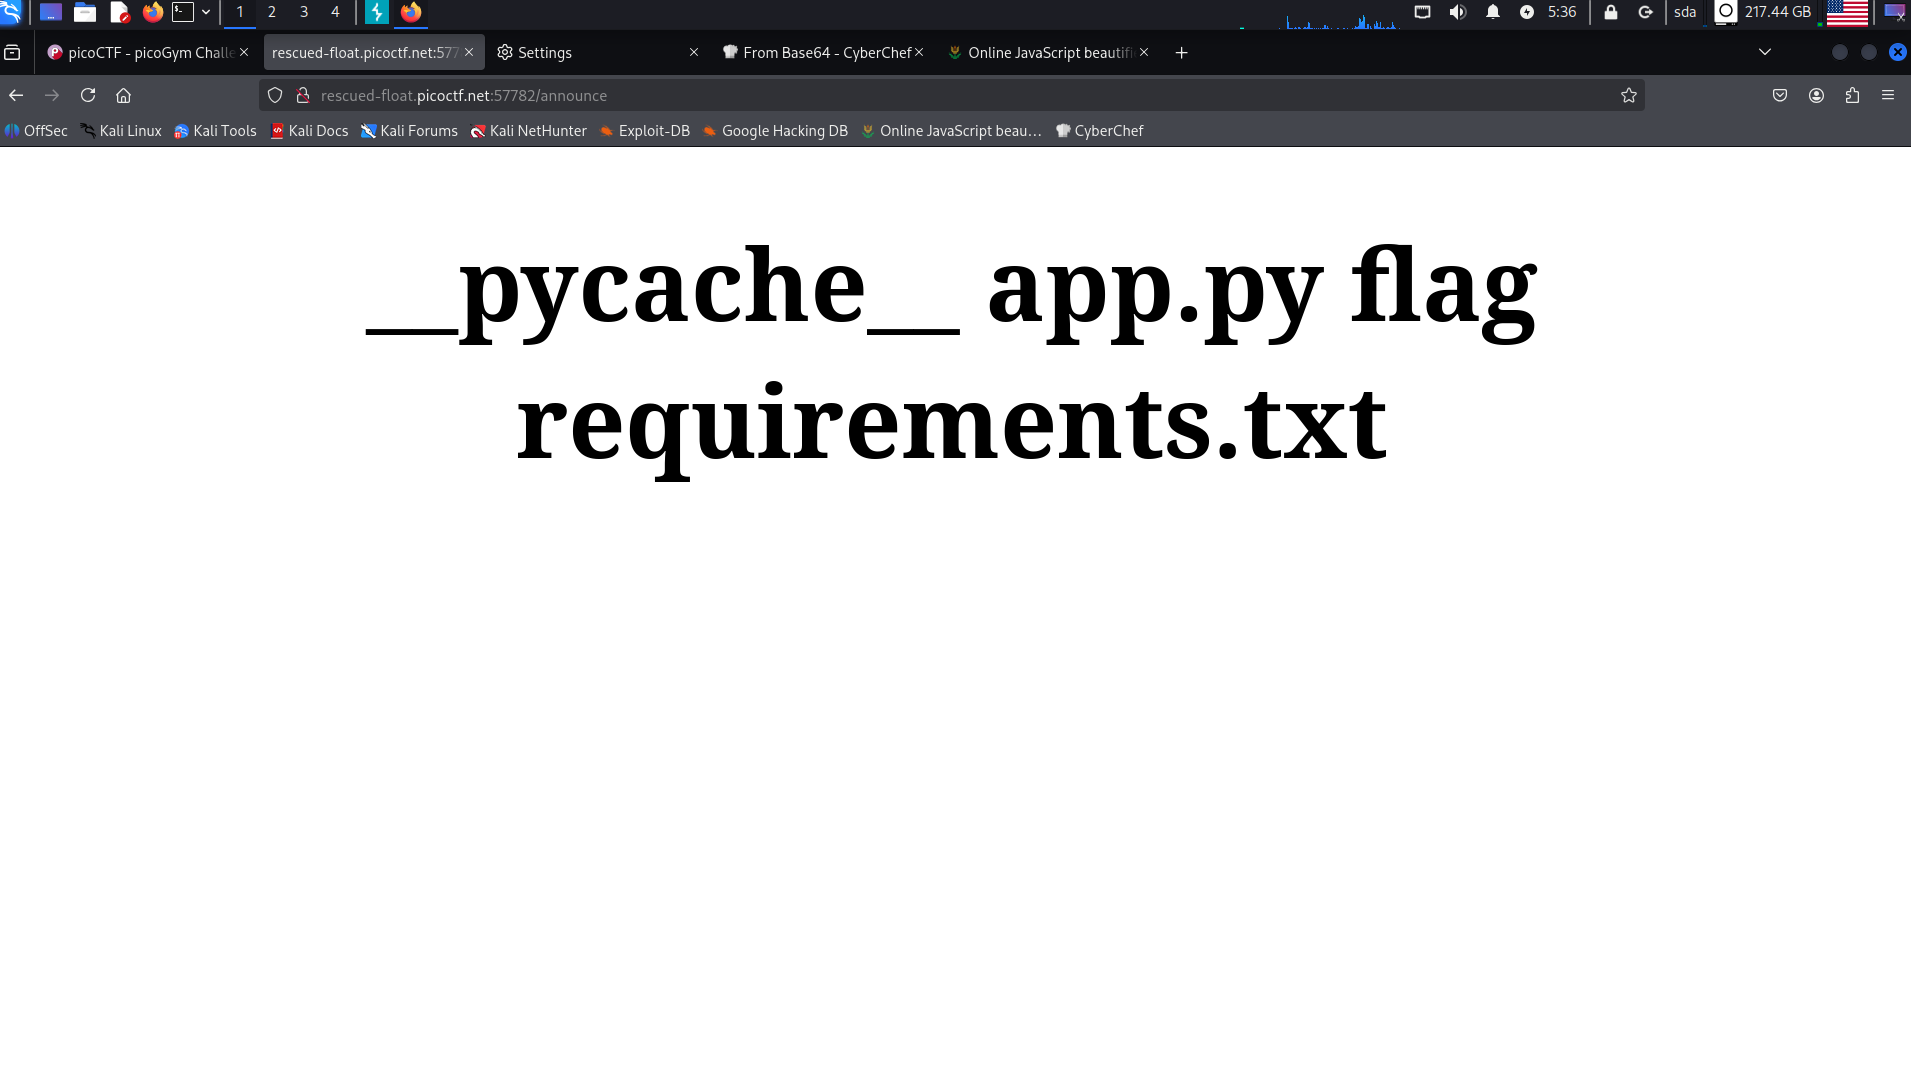1911x1073 pixels.
Task: Open the extensions panel
Action: (x=1852, y=95)
